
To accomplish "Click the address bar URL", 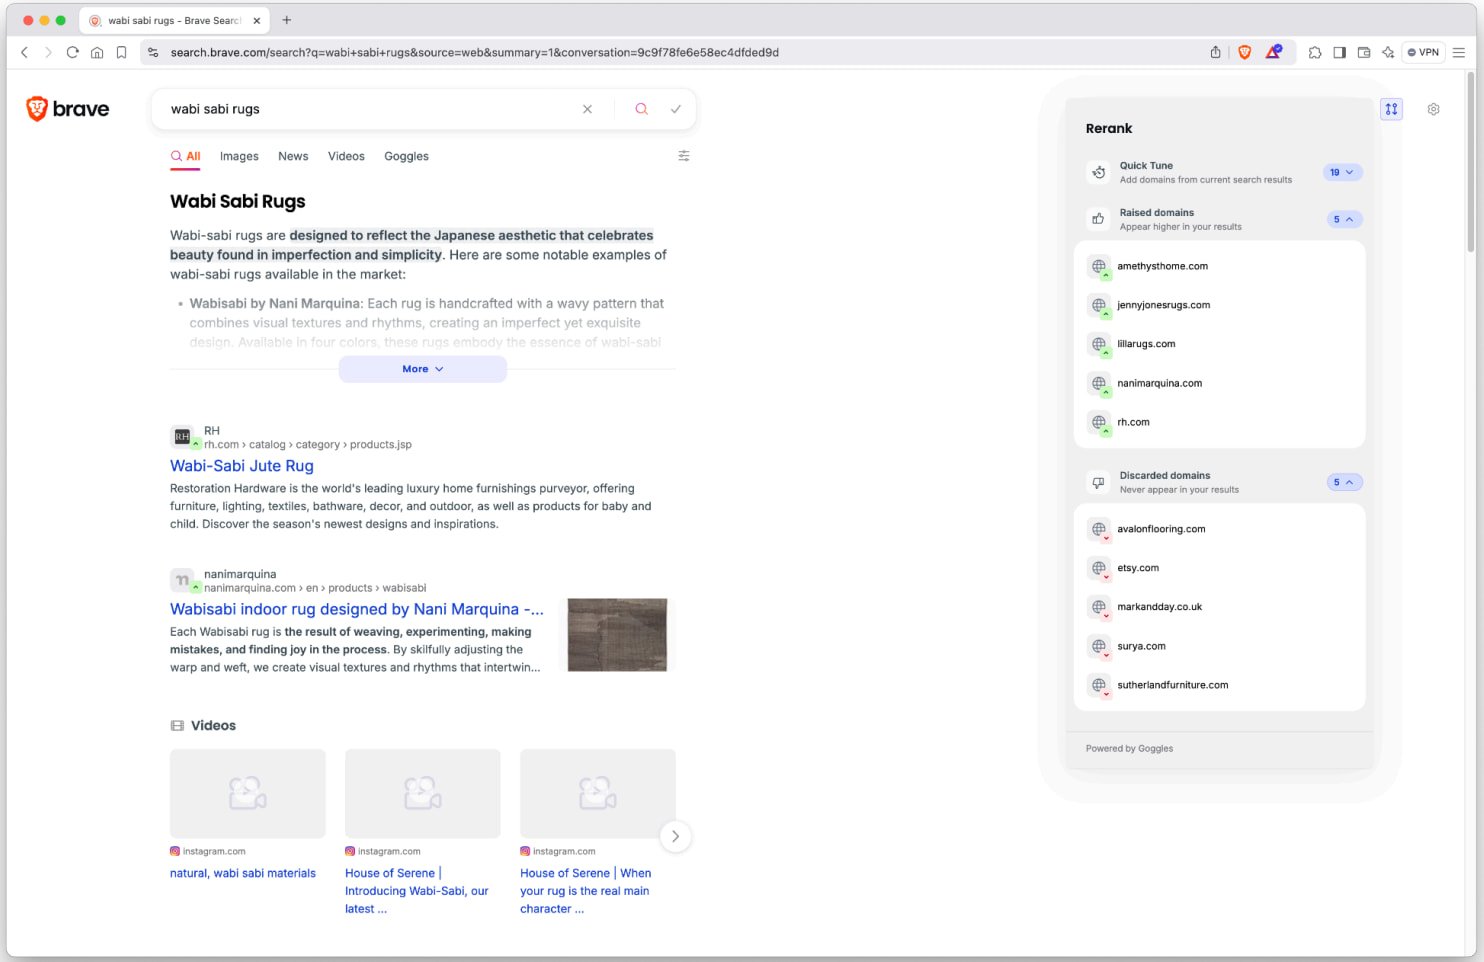I will [475, 52].
